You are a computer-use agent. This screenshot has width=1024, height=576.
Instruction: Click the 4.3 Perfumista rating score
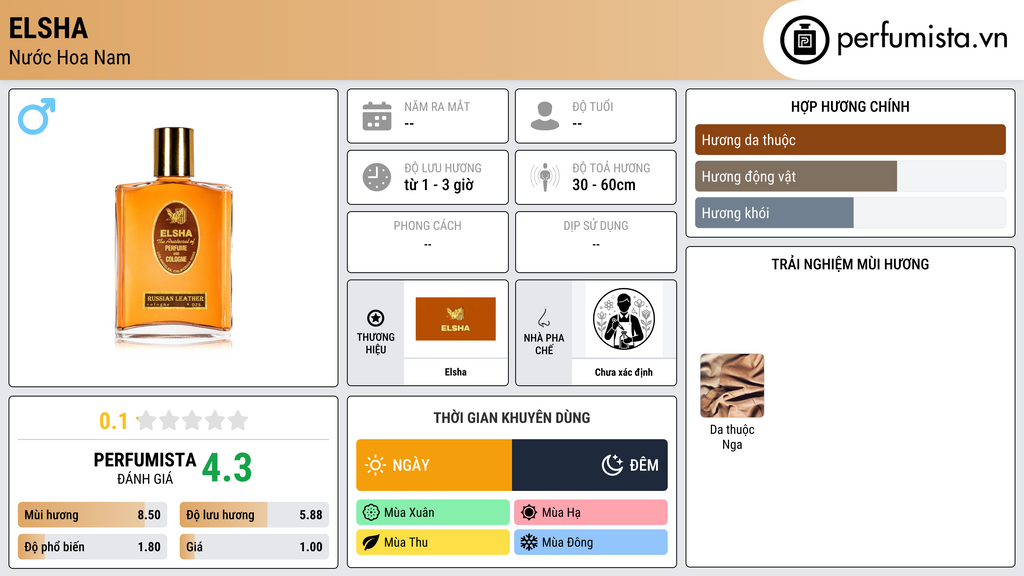[x=227, y=468]
